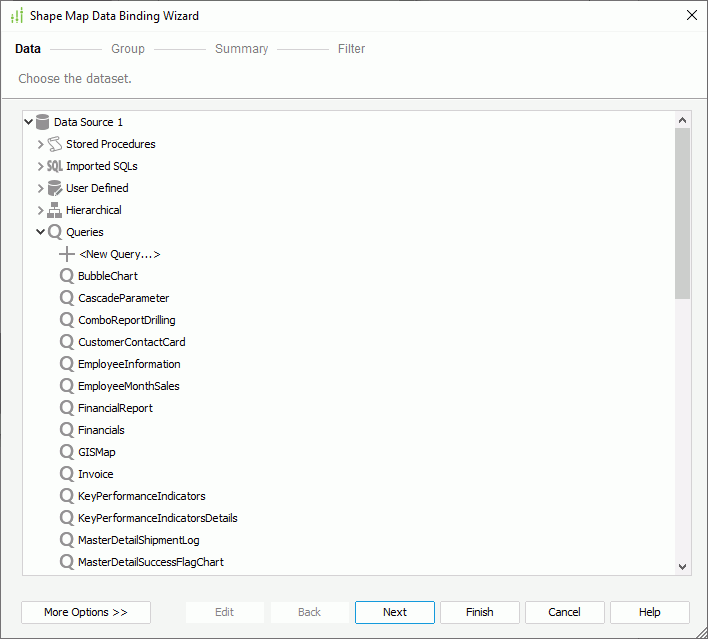Click the CascadeParameter query icon
708x639 pixels.
(x=67, y=298)
